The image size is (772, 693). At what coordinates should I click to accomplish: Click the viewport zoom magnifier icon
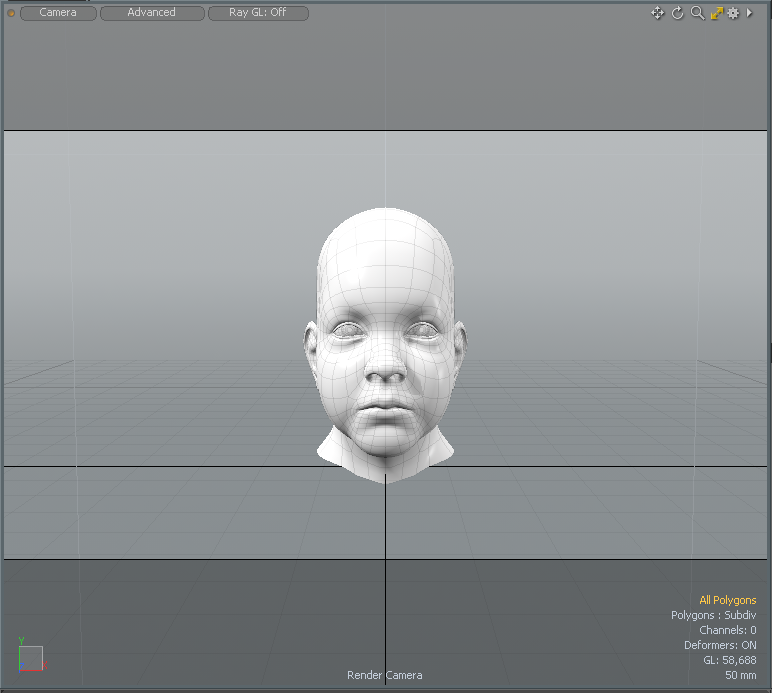pyautogui.click(x=697, y=13)
